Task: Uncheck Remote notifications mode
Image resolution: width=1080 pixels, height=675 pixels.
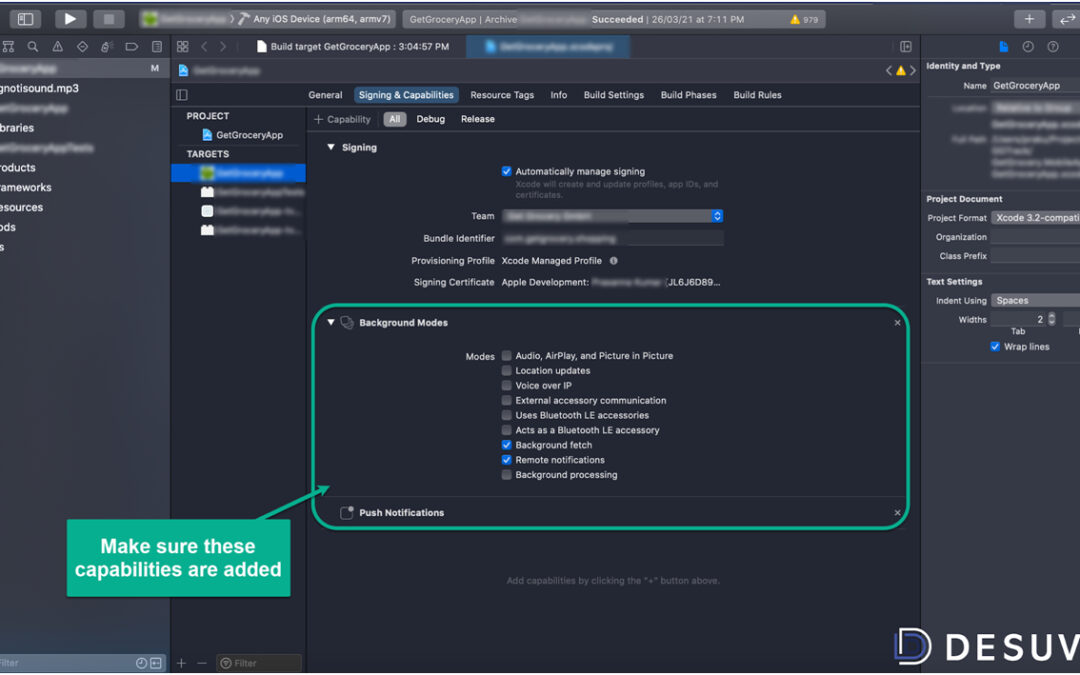Action: 506,460
